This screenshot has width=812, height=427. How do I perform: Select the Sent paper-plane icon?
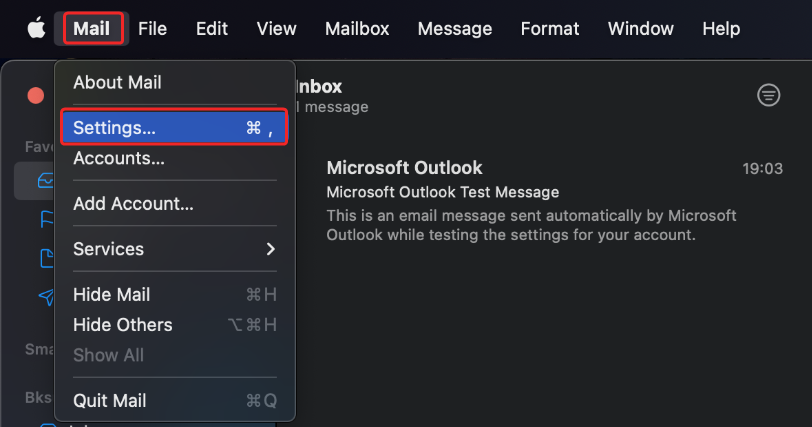coord(46,297)
